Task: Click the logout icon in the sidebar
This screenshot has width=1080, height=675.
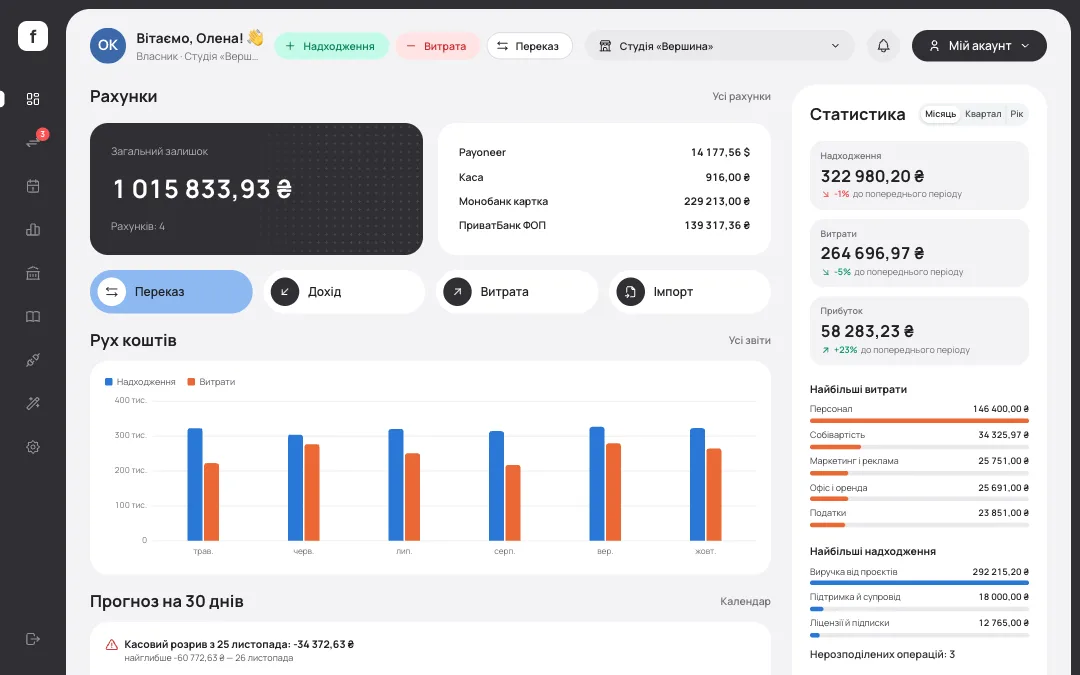Action: (32, 639)
